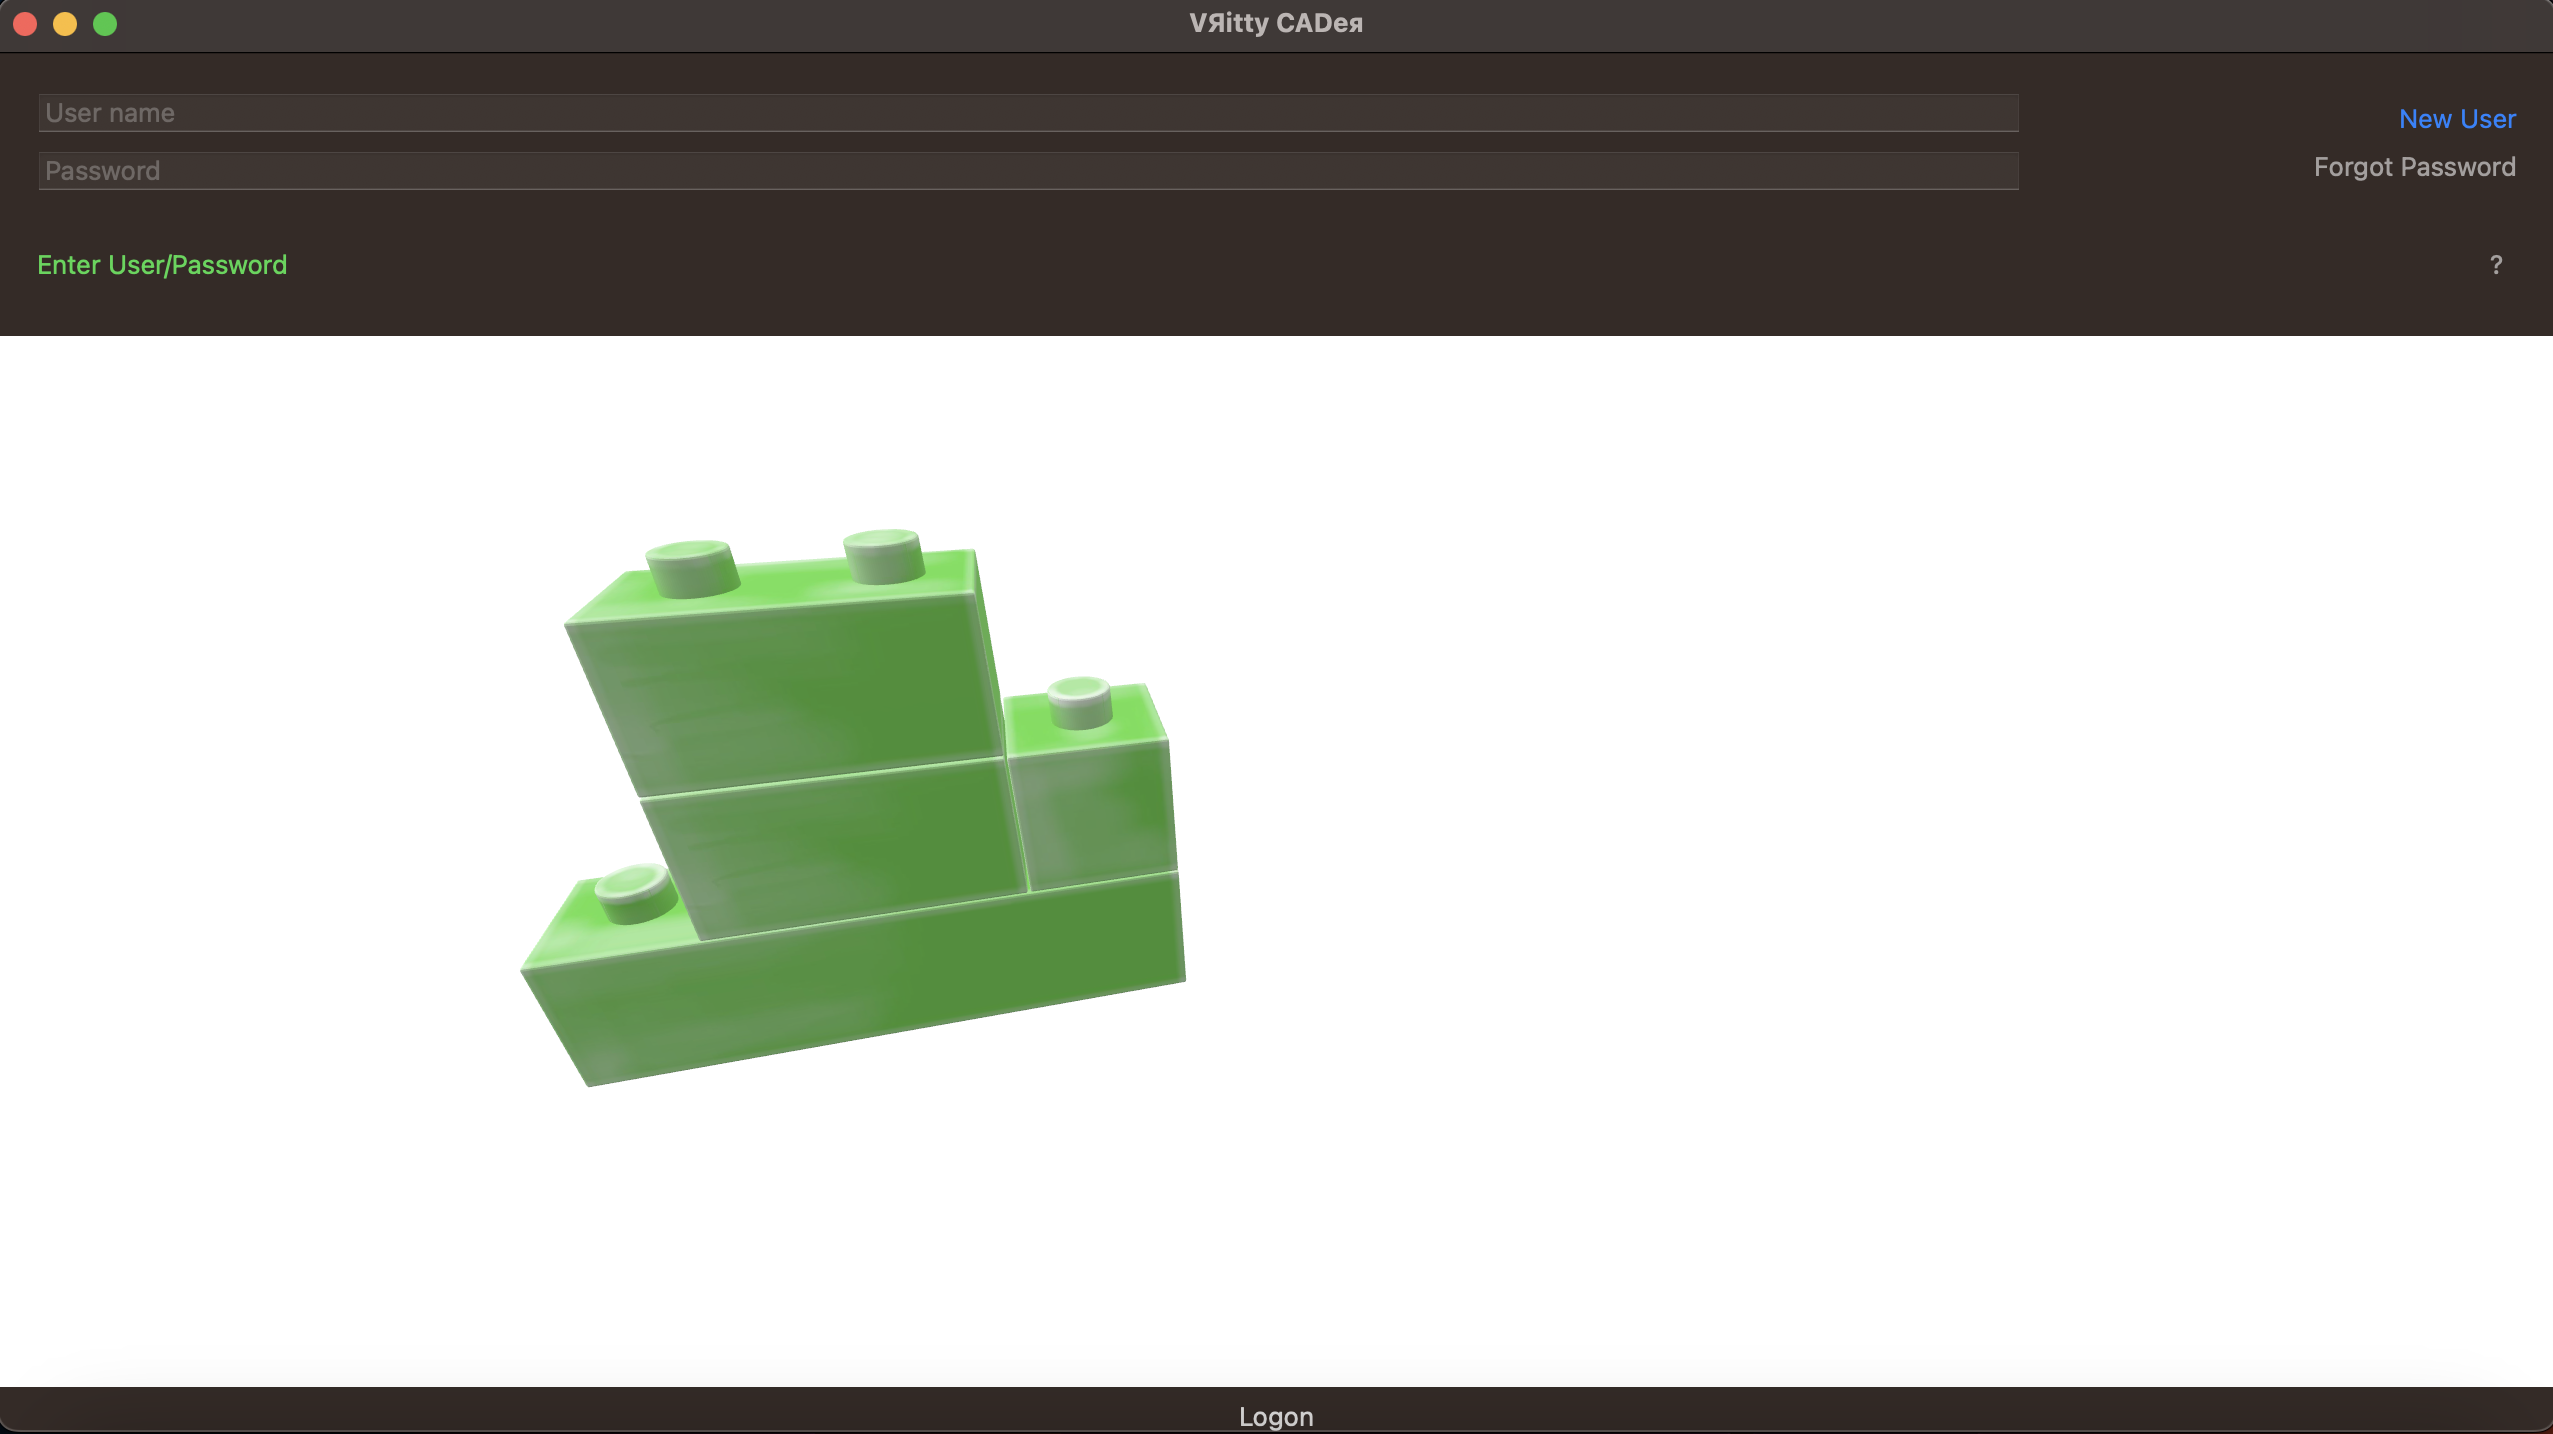Click the green Enter User/Password status text
Viewport: 2553px width, 1434px height.
click(x=162, y=265)
